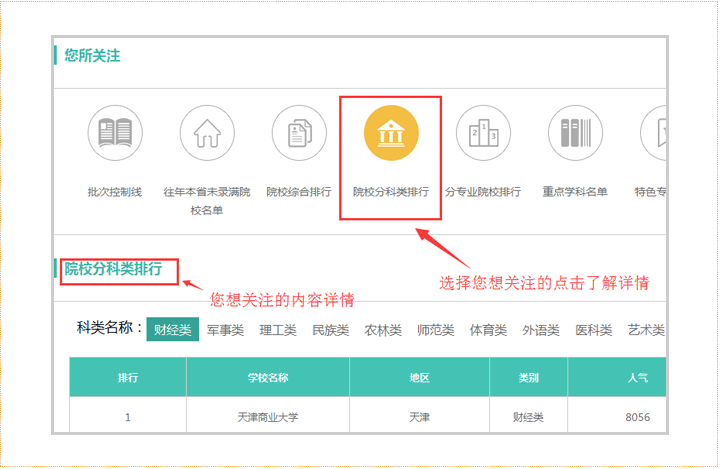Select the 财经类 category tab
Screen dimensions: 720x469
[173, 329]
